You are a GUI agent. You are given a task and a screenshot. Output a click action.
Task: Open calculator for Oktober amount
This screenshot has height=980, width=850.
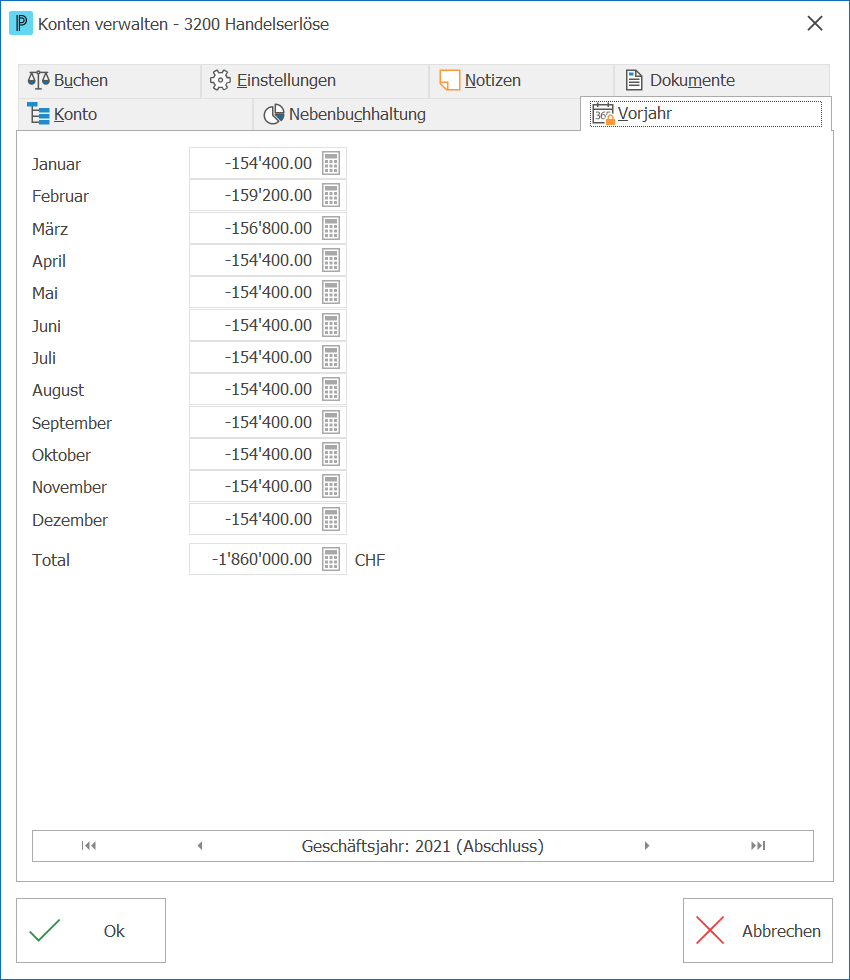(331, 454)
